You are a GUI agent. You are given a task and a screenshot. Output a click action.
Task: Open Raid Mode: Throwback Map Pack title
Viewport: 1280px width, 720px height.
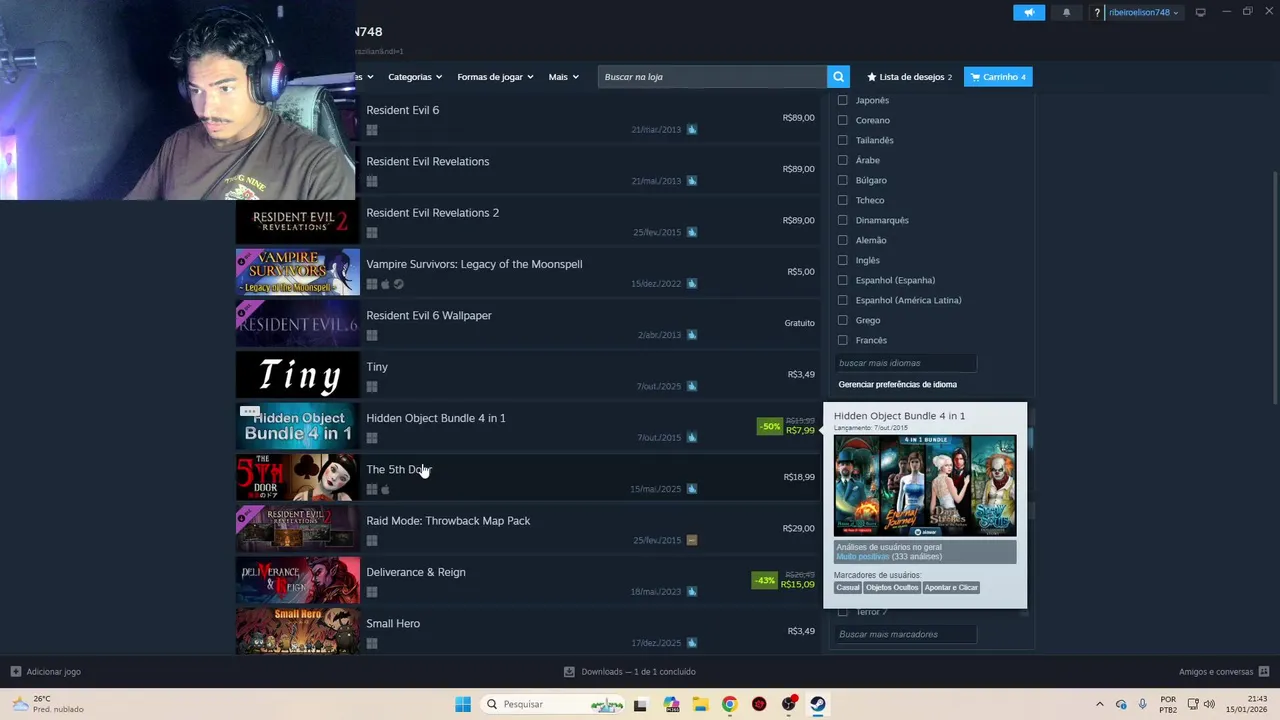(x=448, y=521)
